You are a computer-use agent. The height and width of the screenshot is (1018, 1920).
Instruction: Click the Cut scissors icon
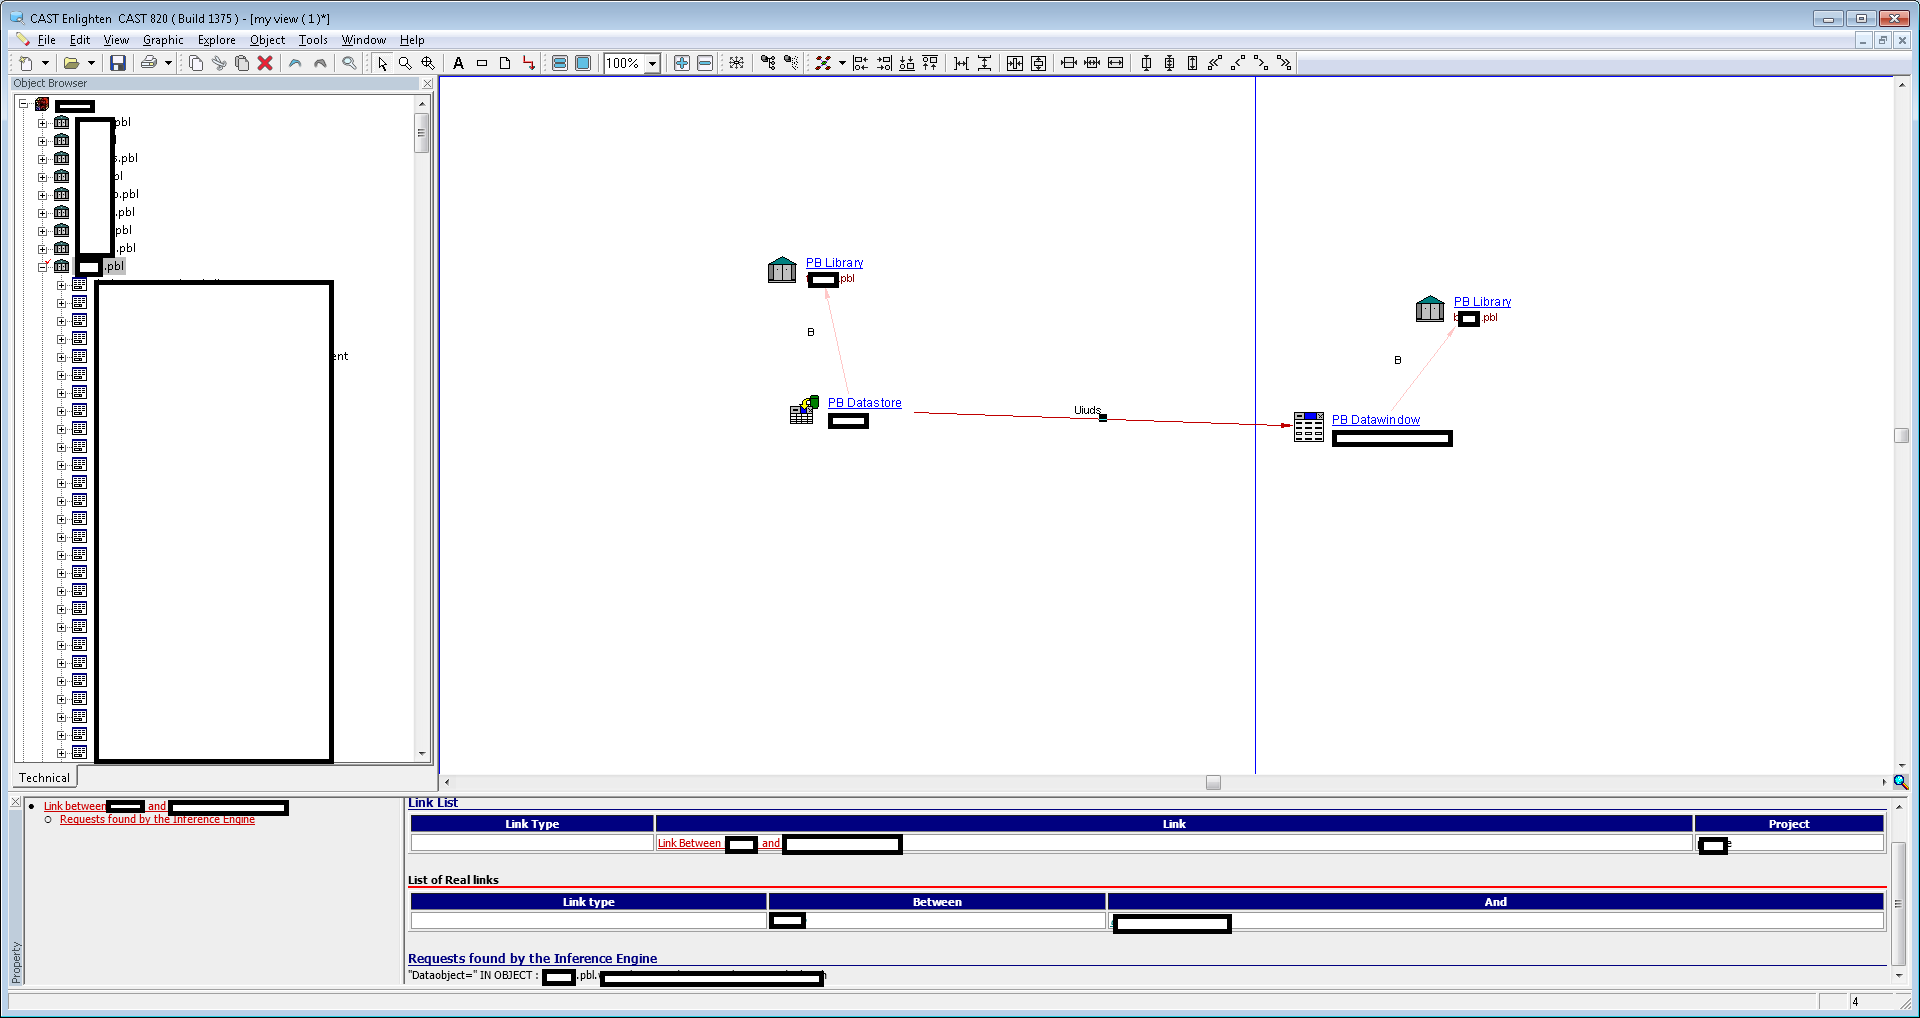coord(219,63)
